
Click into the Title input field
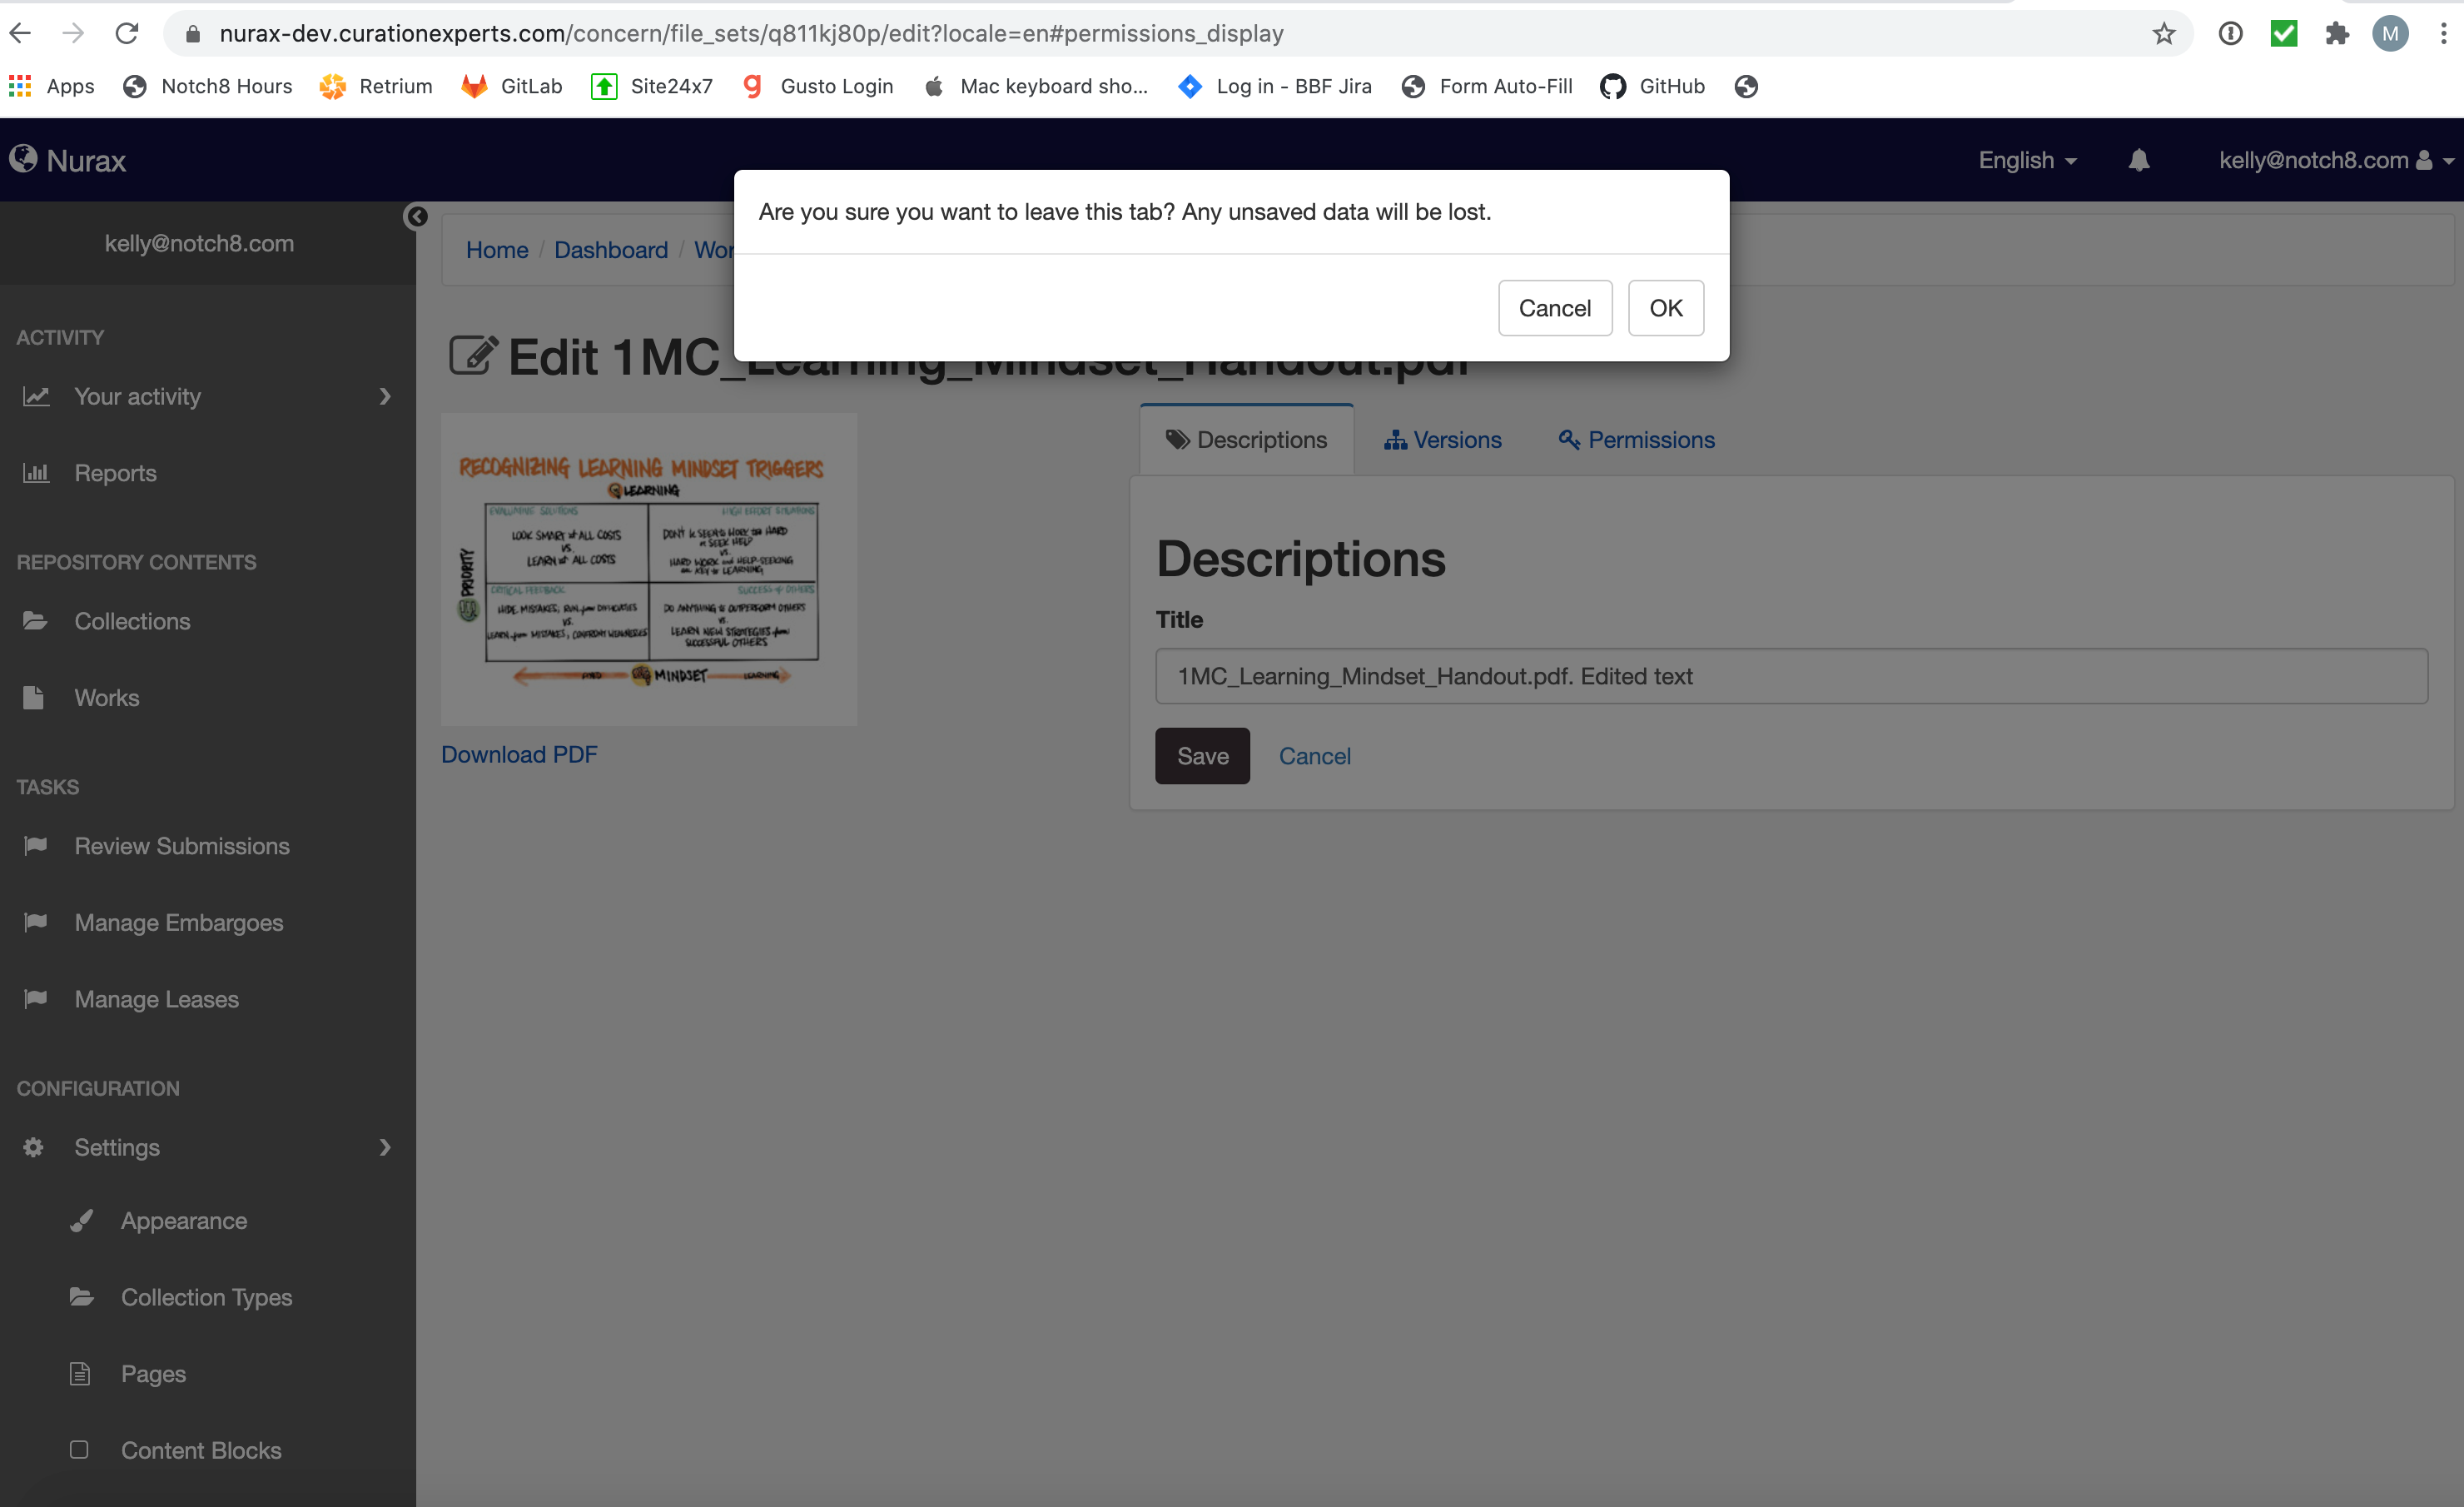tap(1791, 676)
